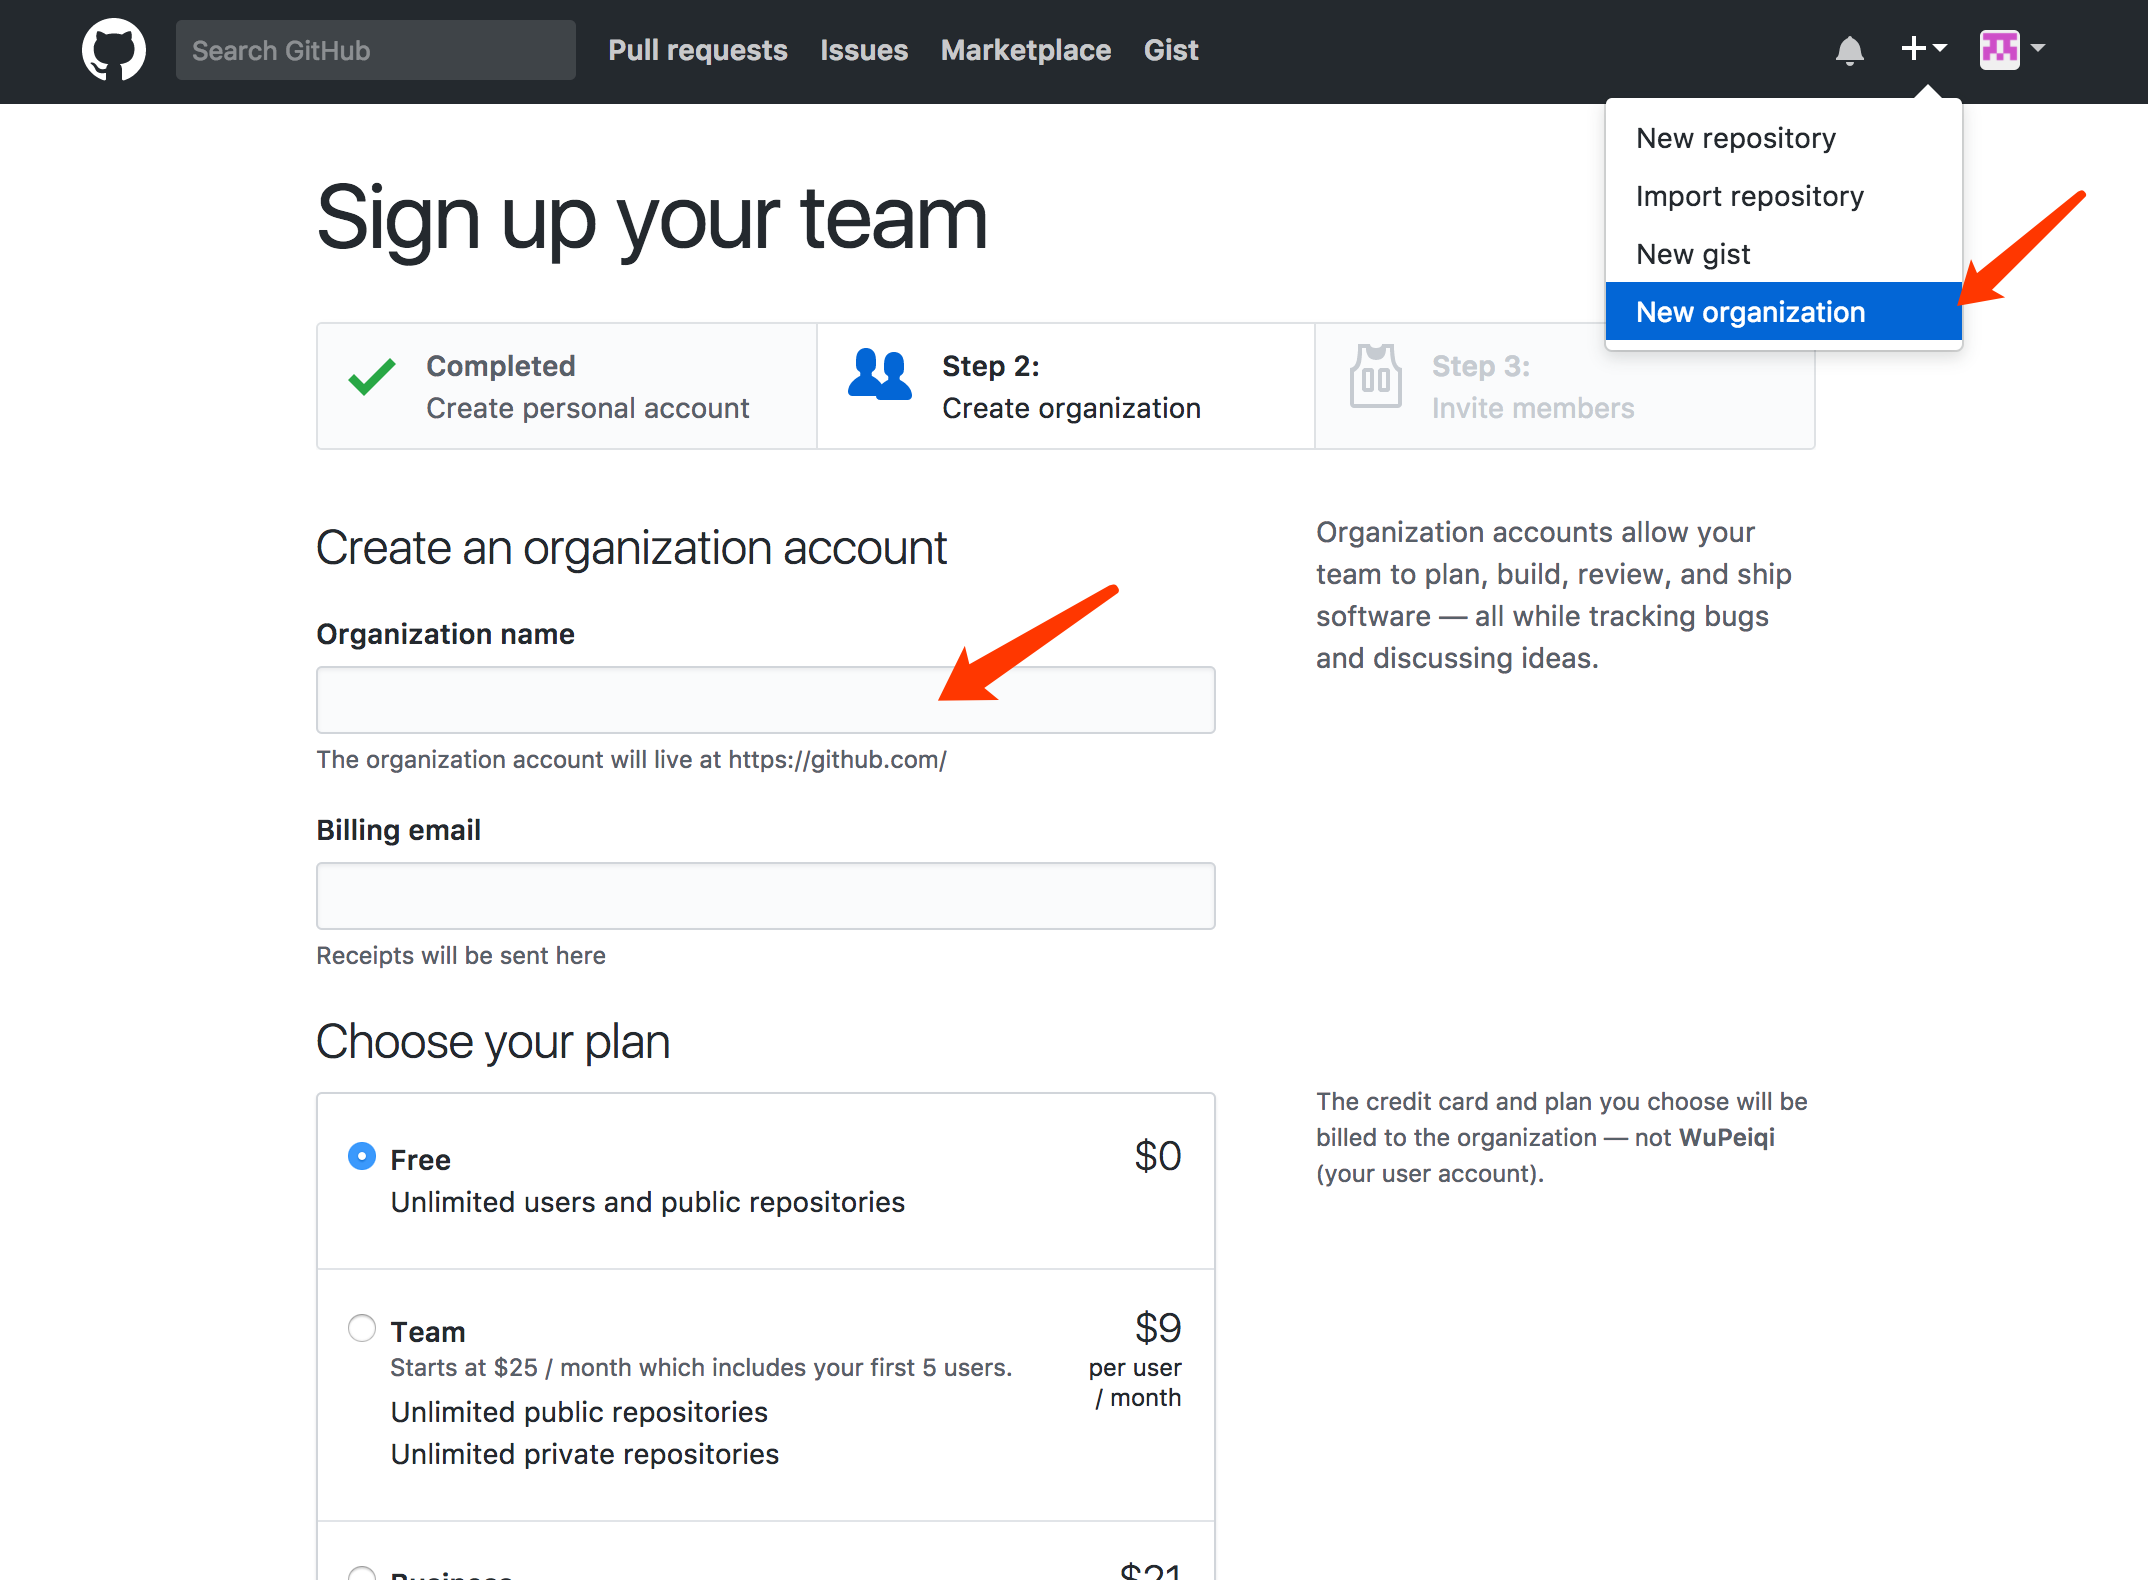Choose New organization from the menu
Image resolution: width=2148 pixels, height=1580 pixels.
(1750, 312)
